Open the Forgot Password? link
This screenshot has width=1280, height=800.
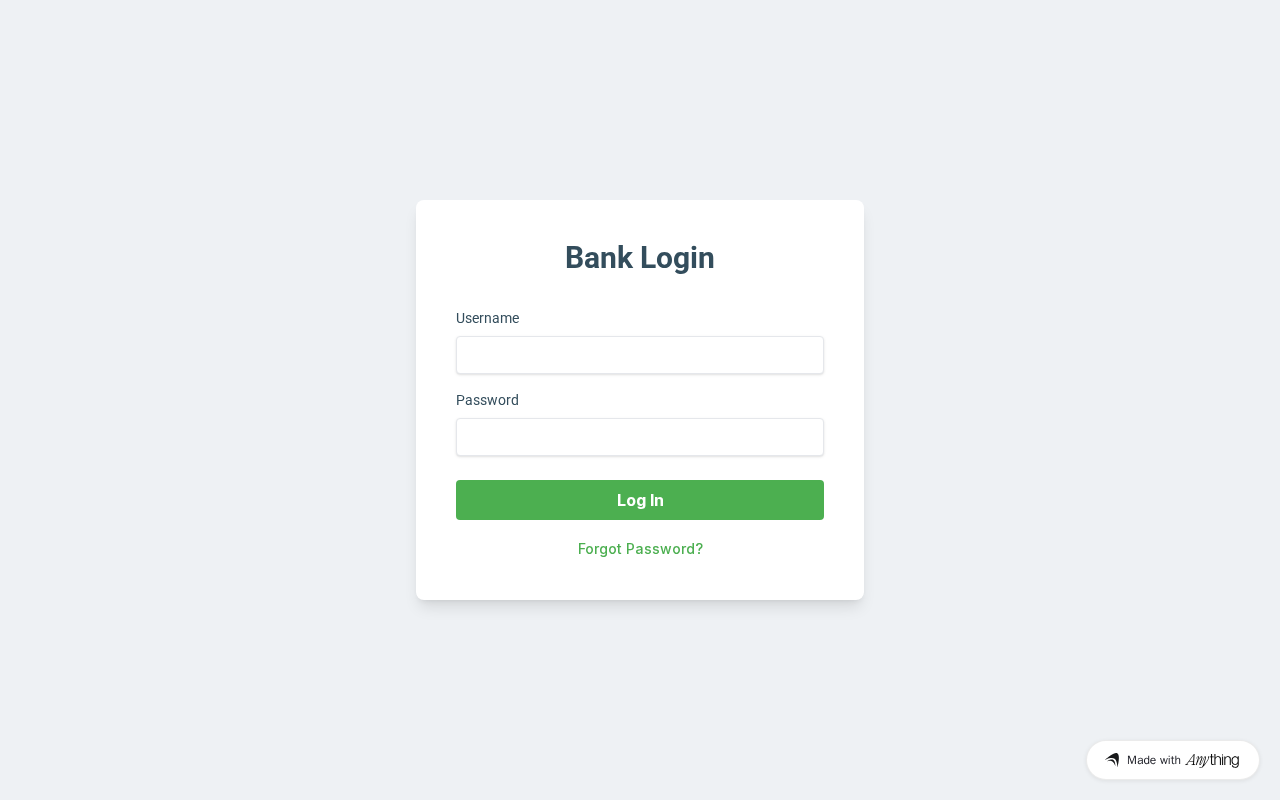pyautogui.click(x=640, y=549)
